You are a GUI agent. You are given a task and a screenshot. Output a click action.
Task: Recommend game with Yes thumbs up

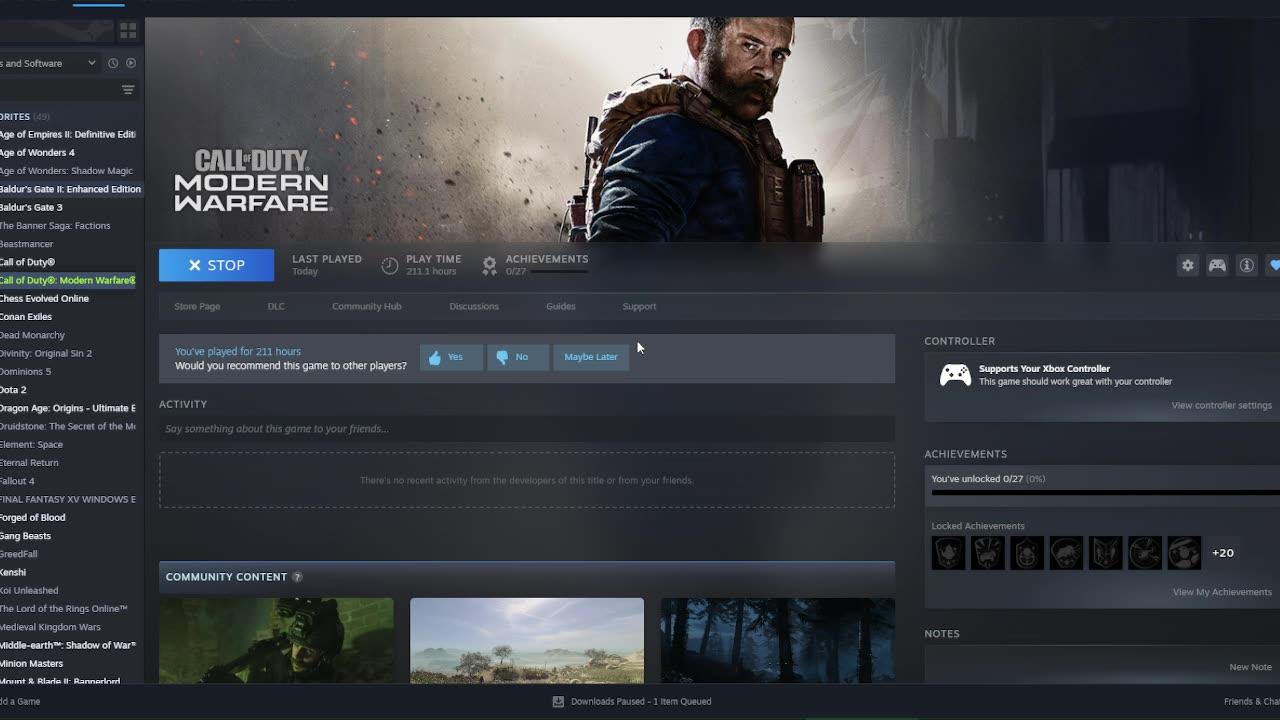point(451,357)
